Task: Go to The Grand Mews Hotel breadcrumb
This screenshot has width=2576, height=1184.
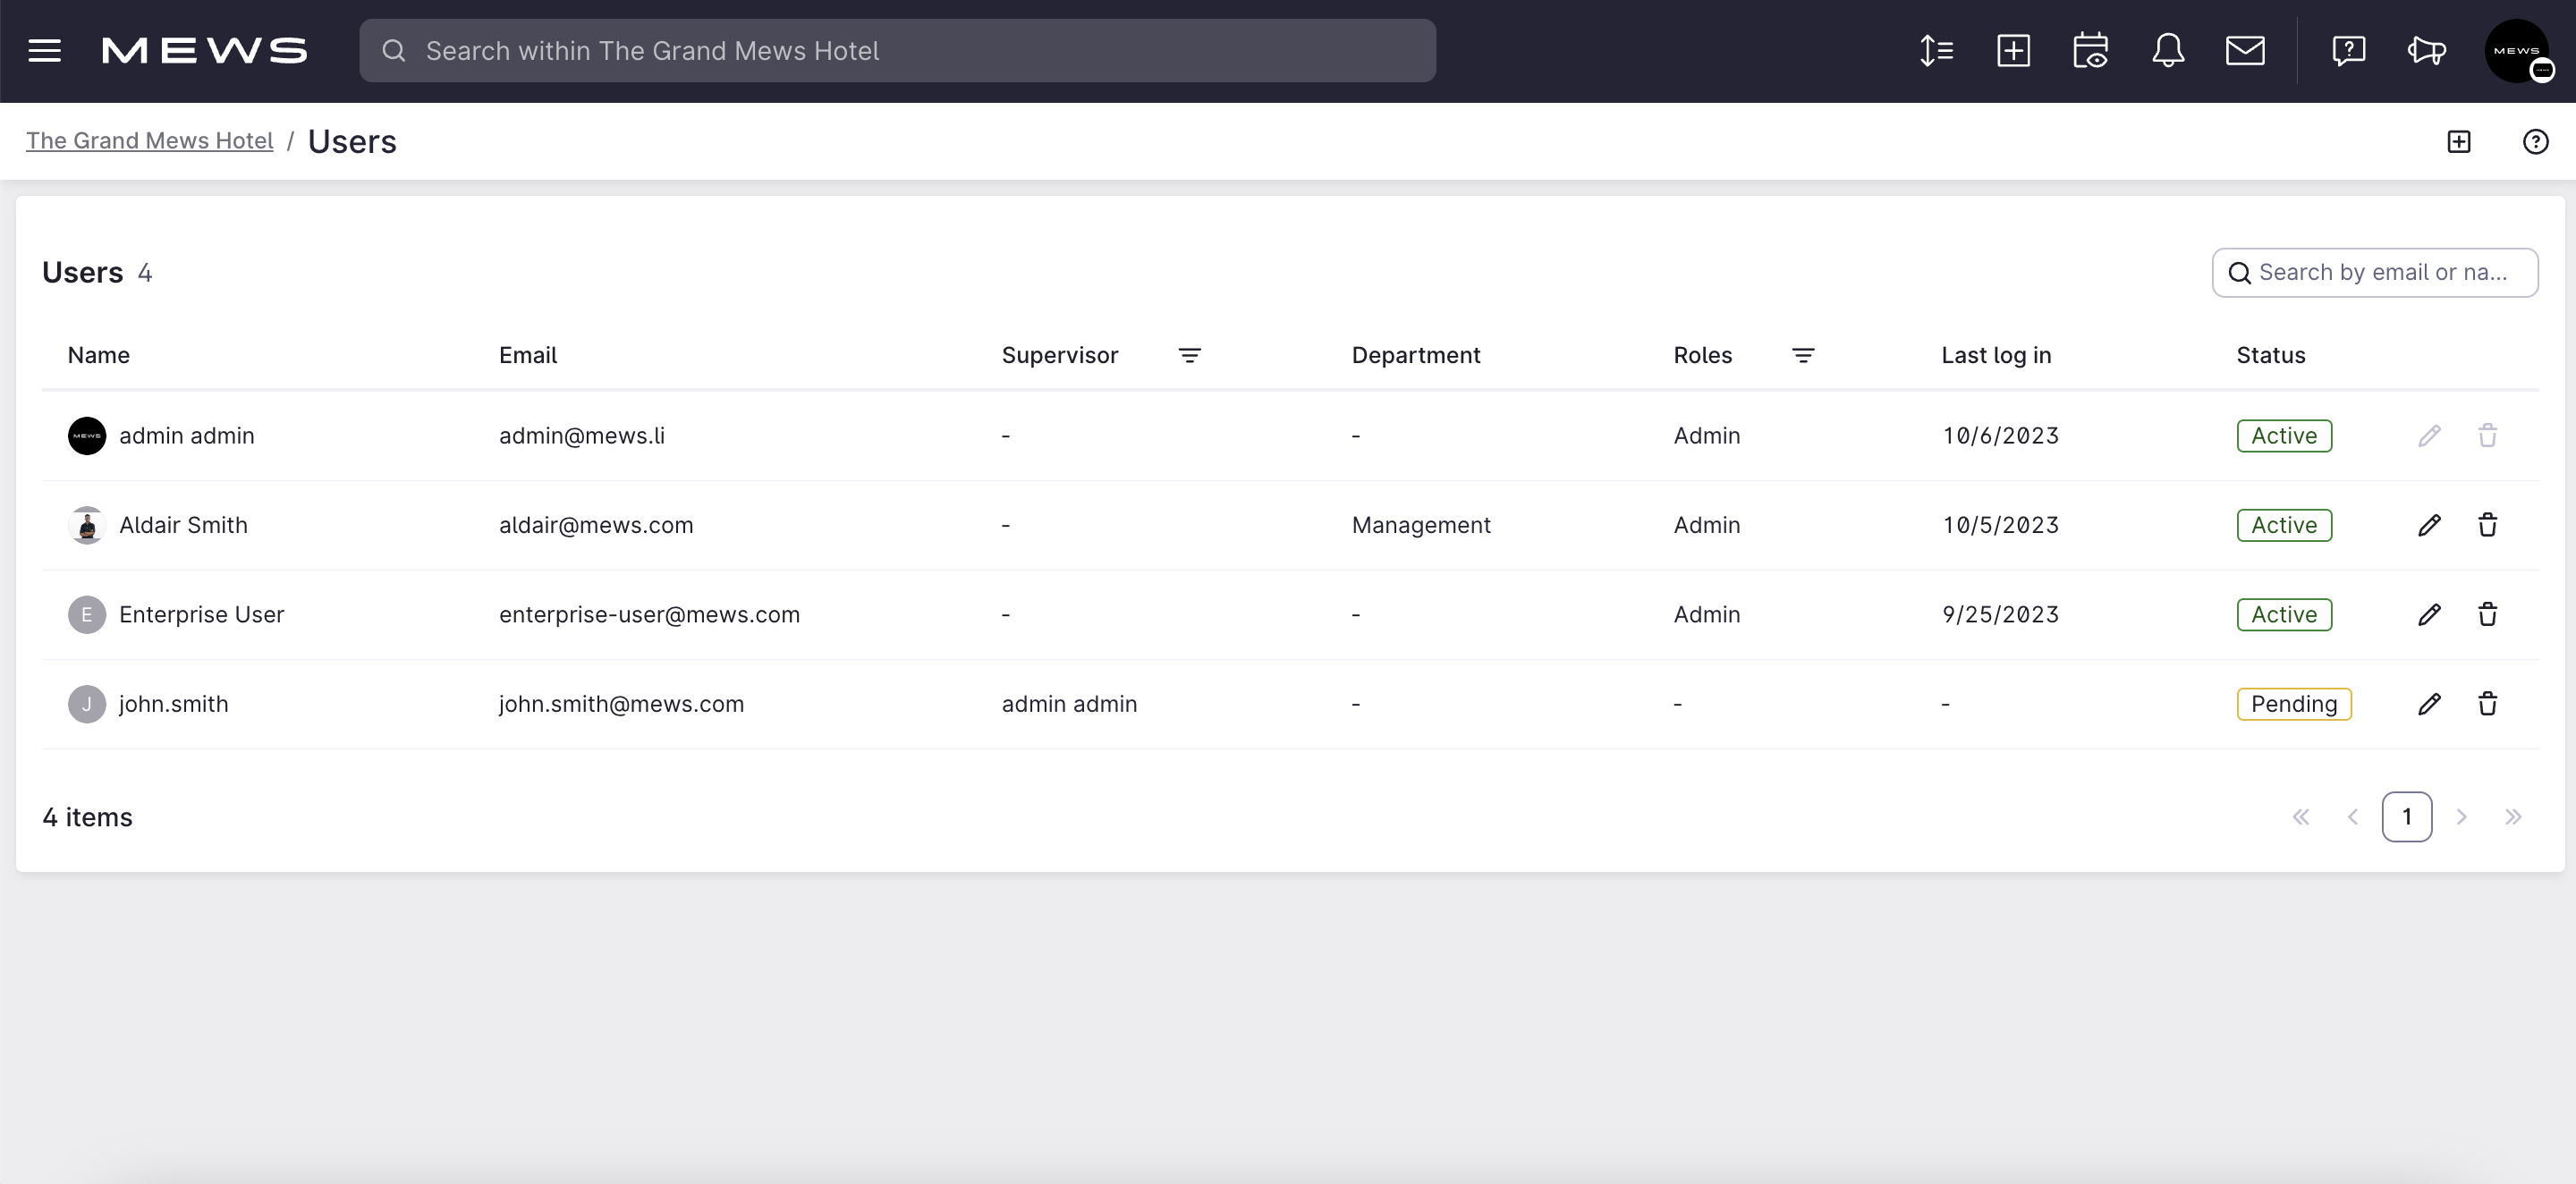Action: 149,141
